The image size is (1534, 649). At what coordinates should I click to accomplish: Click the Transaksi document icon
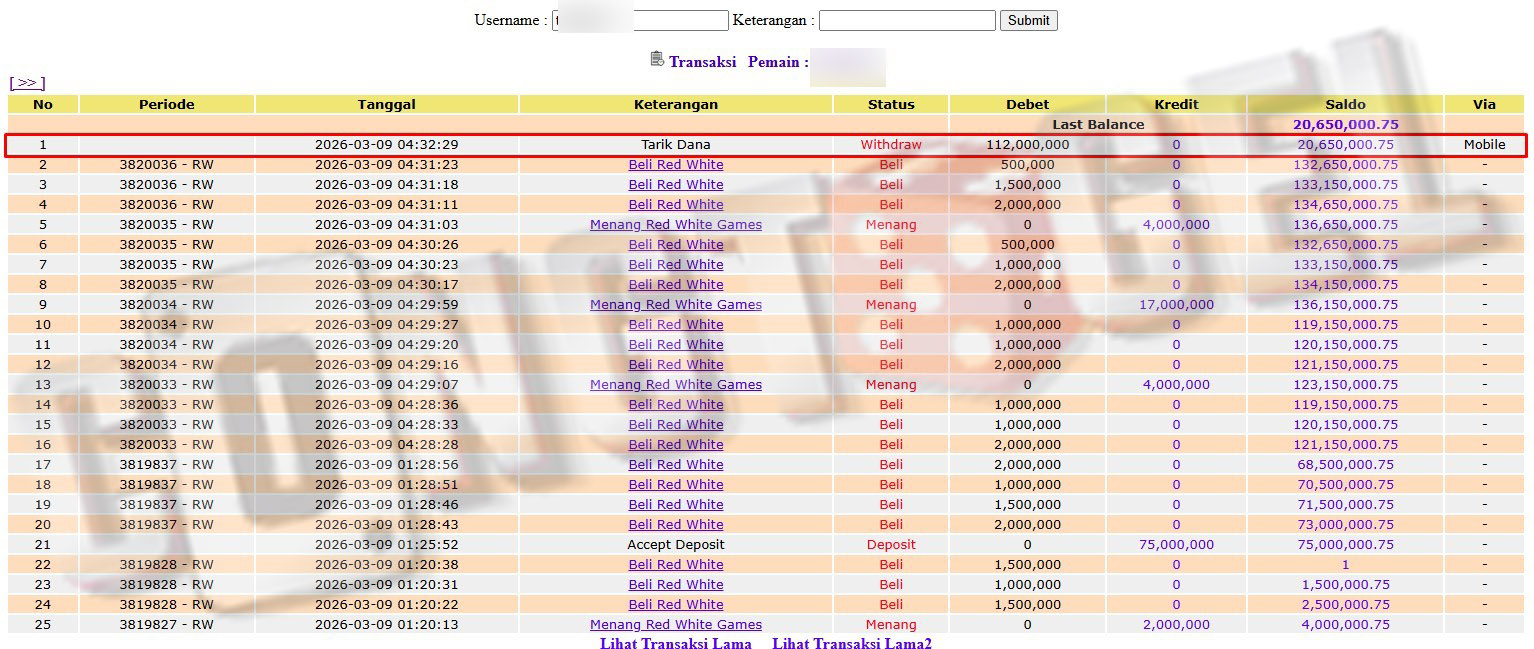[x=656, y=59]
